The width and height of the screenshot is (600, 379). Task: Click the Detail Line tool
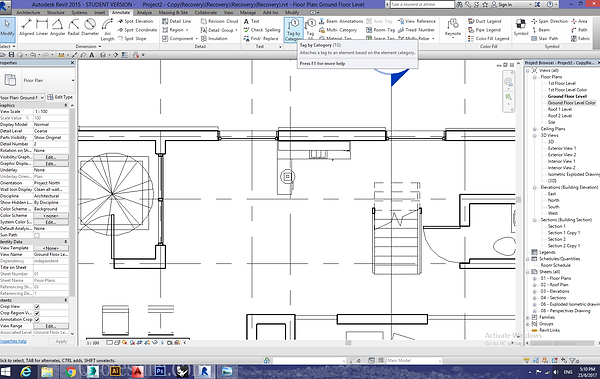pos(176,21)
